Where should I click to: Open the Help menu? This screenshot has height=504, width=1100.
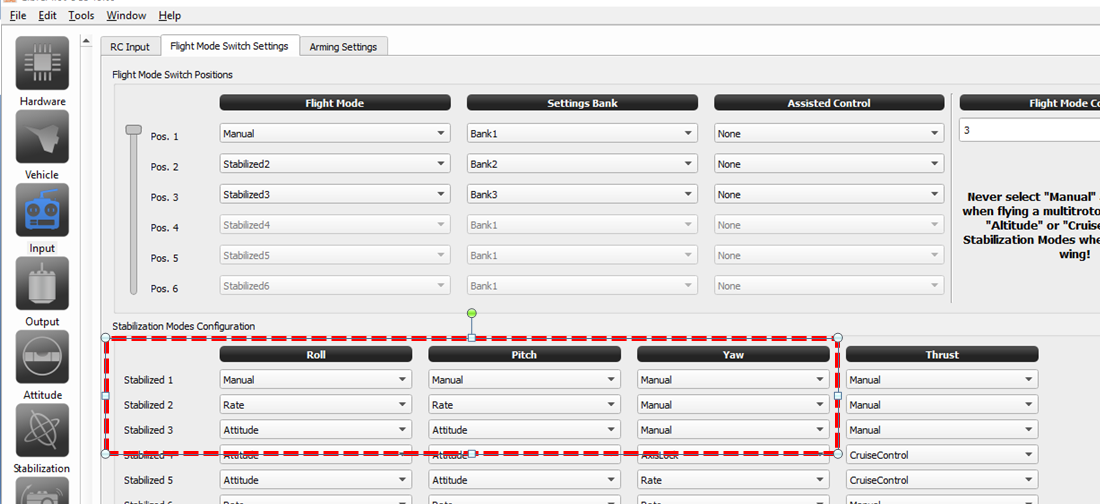point(170,15)
